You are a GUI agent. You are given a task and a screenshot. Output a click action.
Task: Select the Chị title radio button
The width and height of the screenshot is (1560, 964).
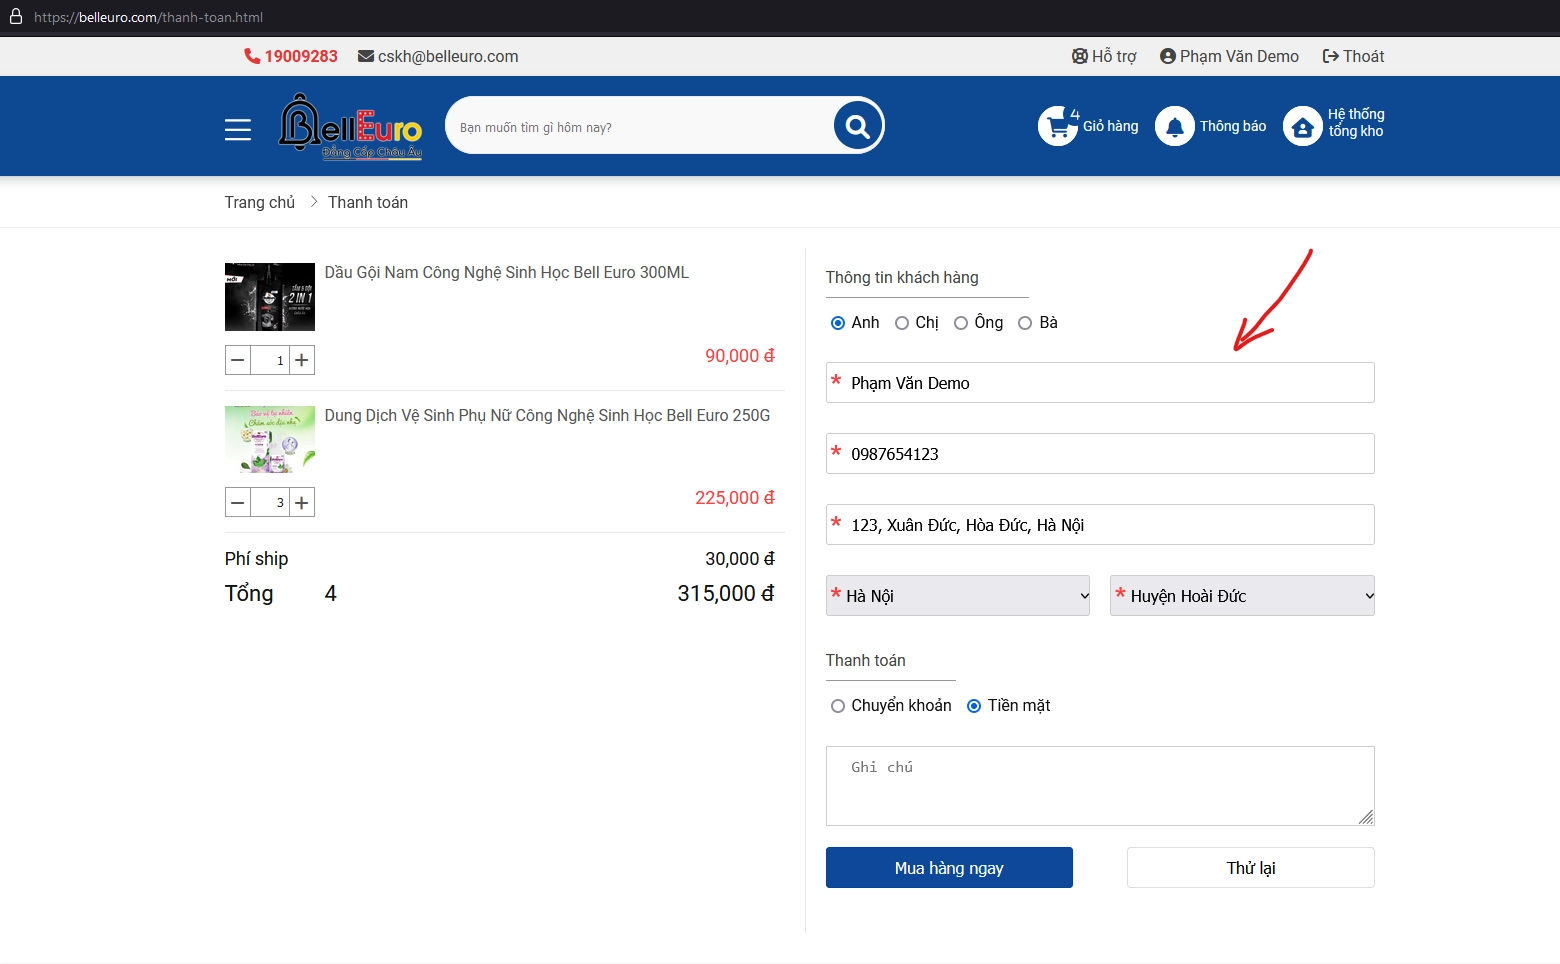pyautogui.click(x=902, y=323)
